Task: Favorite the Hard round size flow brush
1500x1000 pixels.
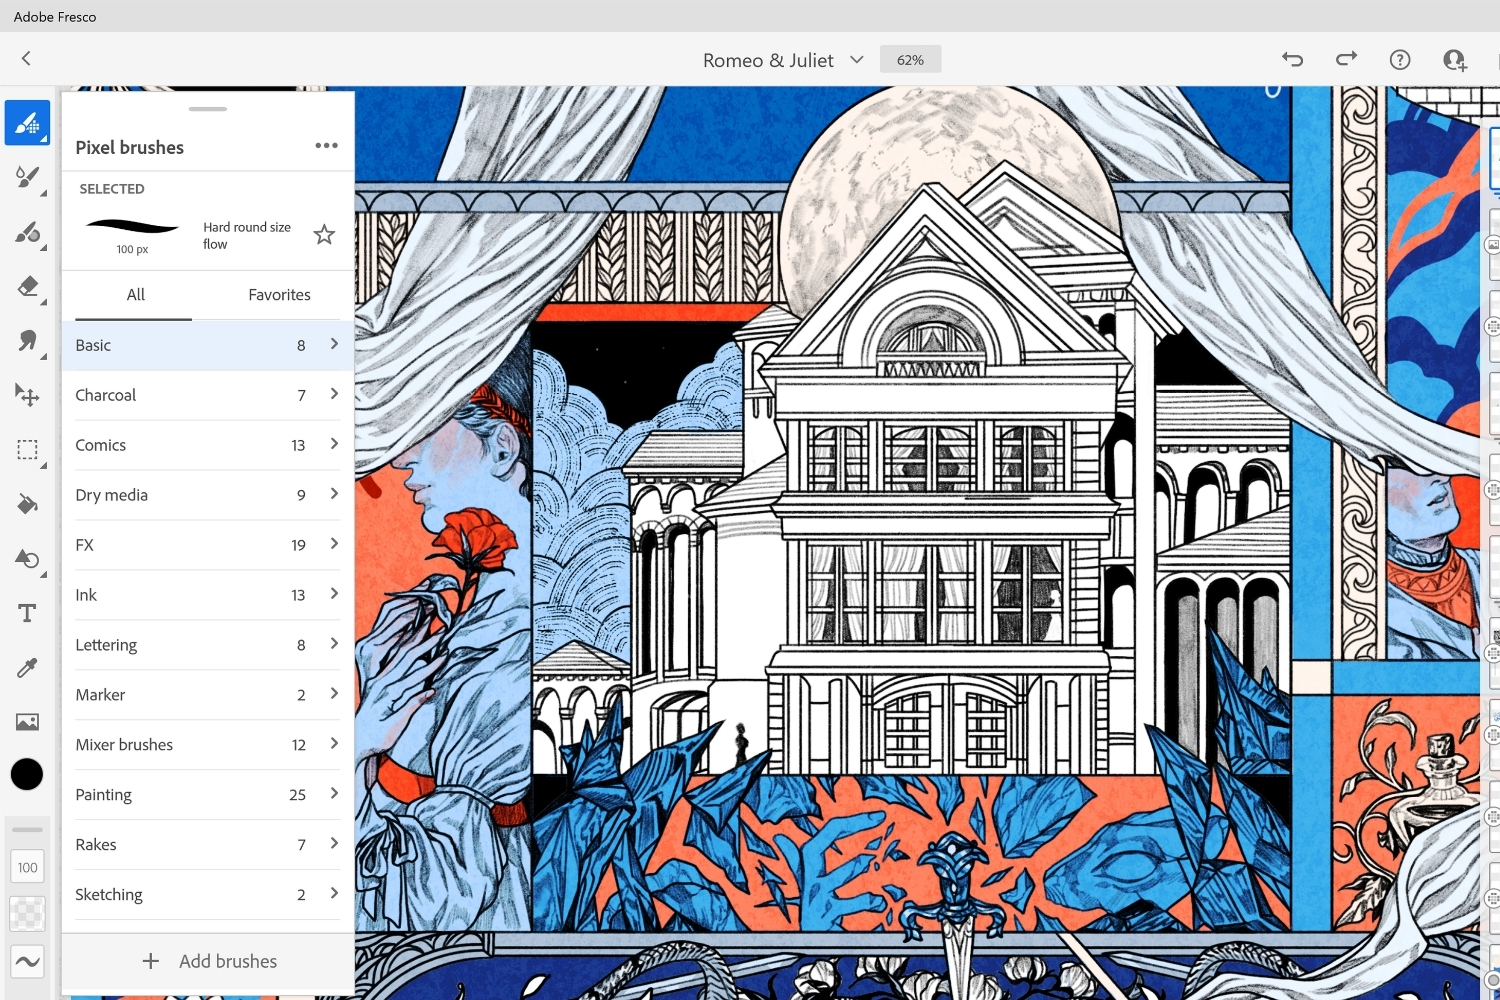Action: pos(324,235)
